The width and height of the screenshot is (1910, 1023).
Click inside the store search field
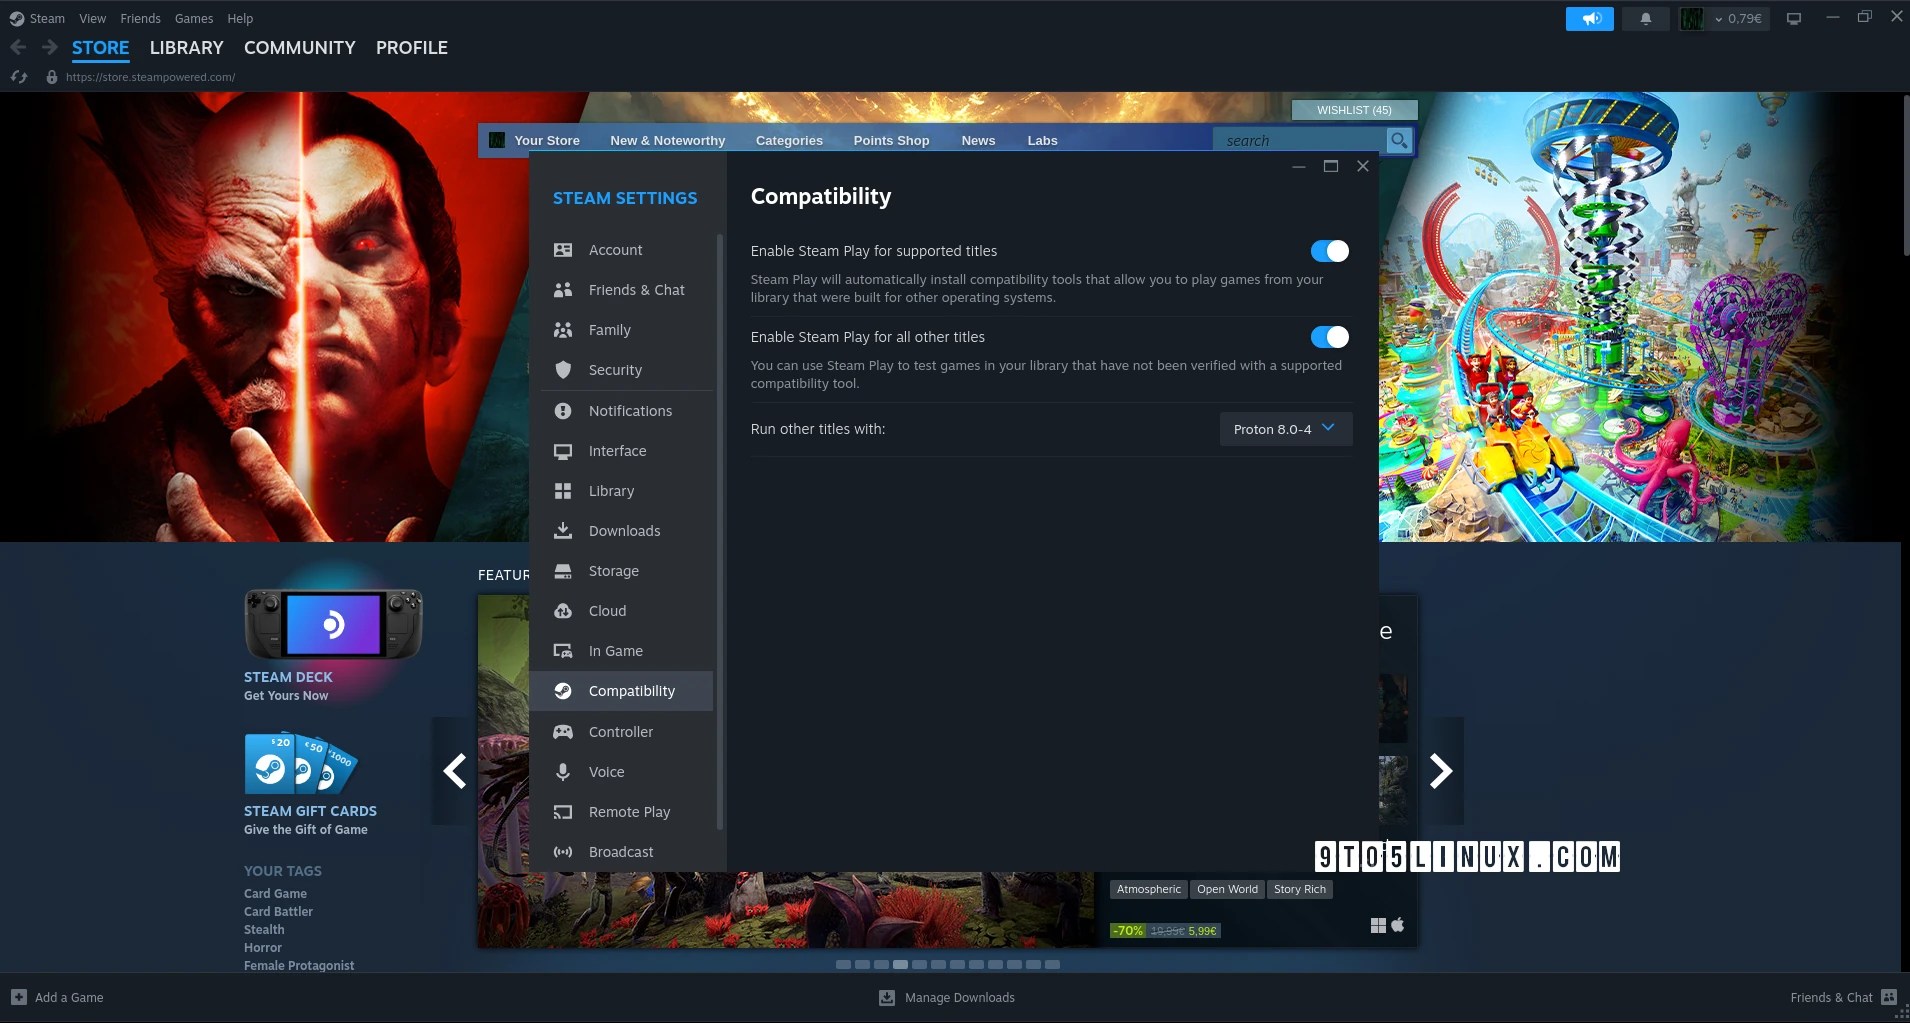tap(1300, 140)
